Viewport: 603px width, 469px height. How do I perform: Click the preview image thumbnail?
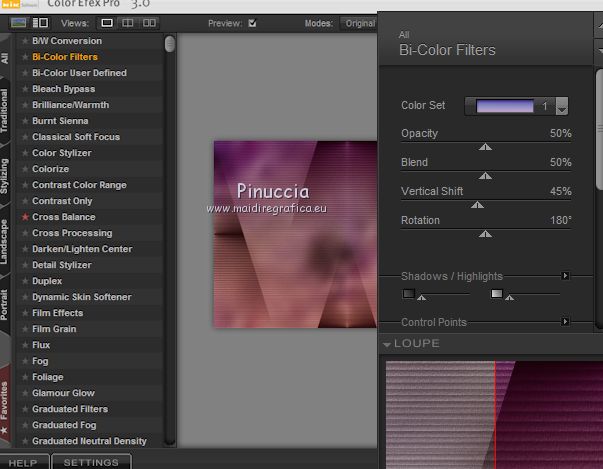pos(295,234)
